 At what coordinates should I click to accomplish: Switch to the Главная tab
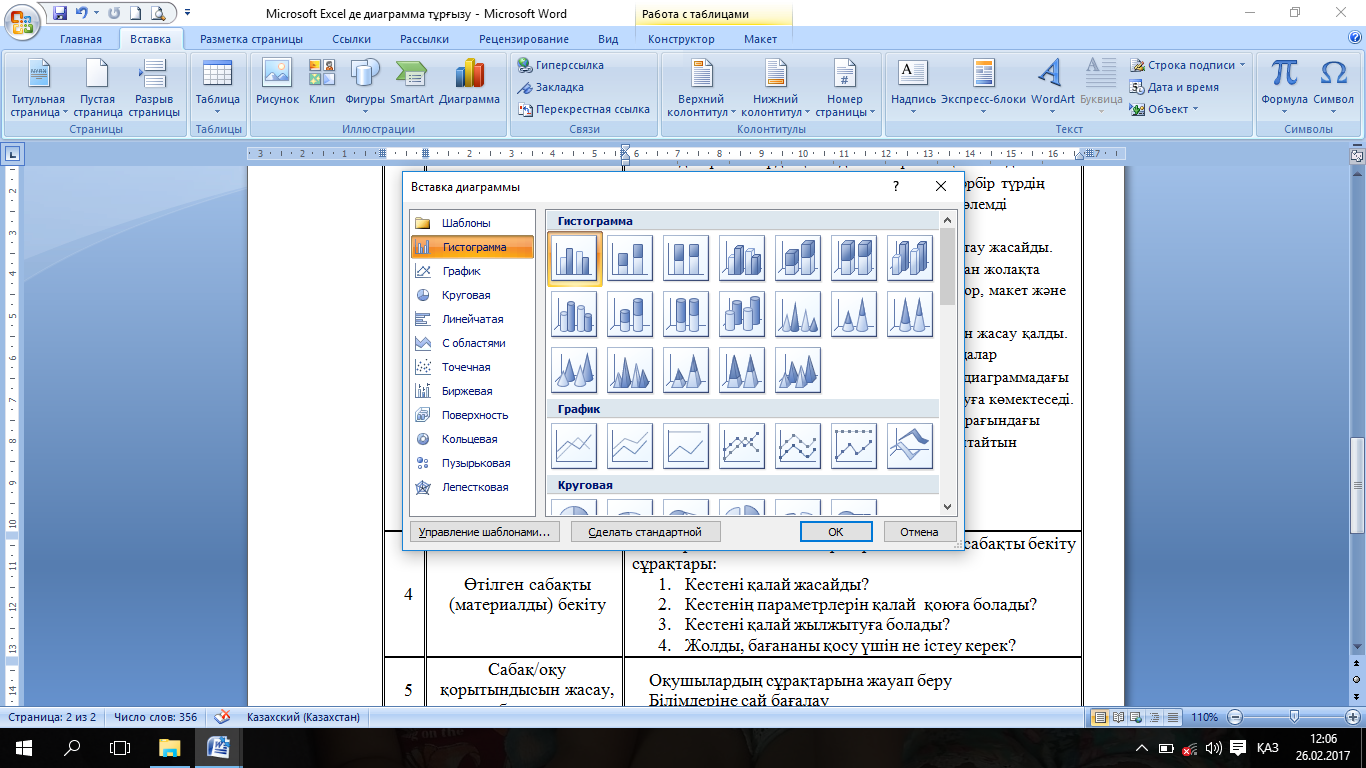click(x=80, y=39)
